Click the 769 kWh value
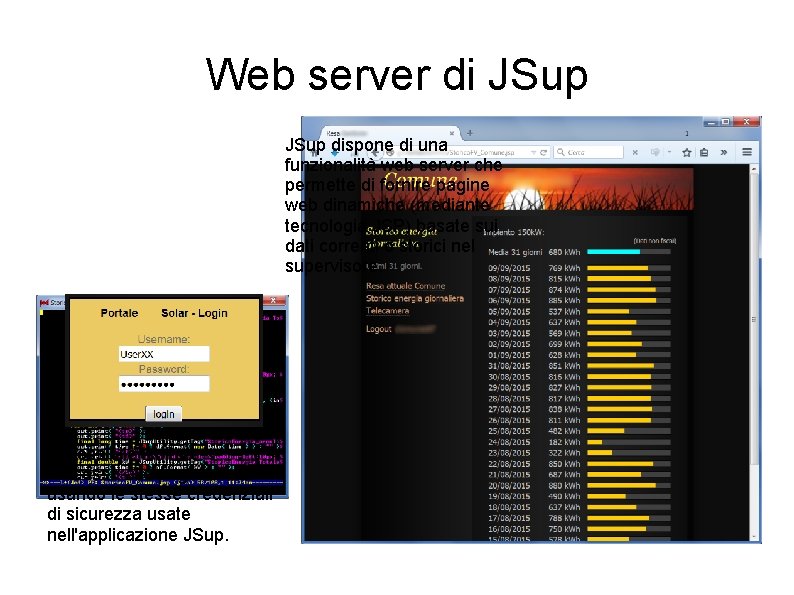Viewport: 794px width, 595px height. pos(564,268)
